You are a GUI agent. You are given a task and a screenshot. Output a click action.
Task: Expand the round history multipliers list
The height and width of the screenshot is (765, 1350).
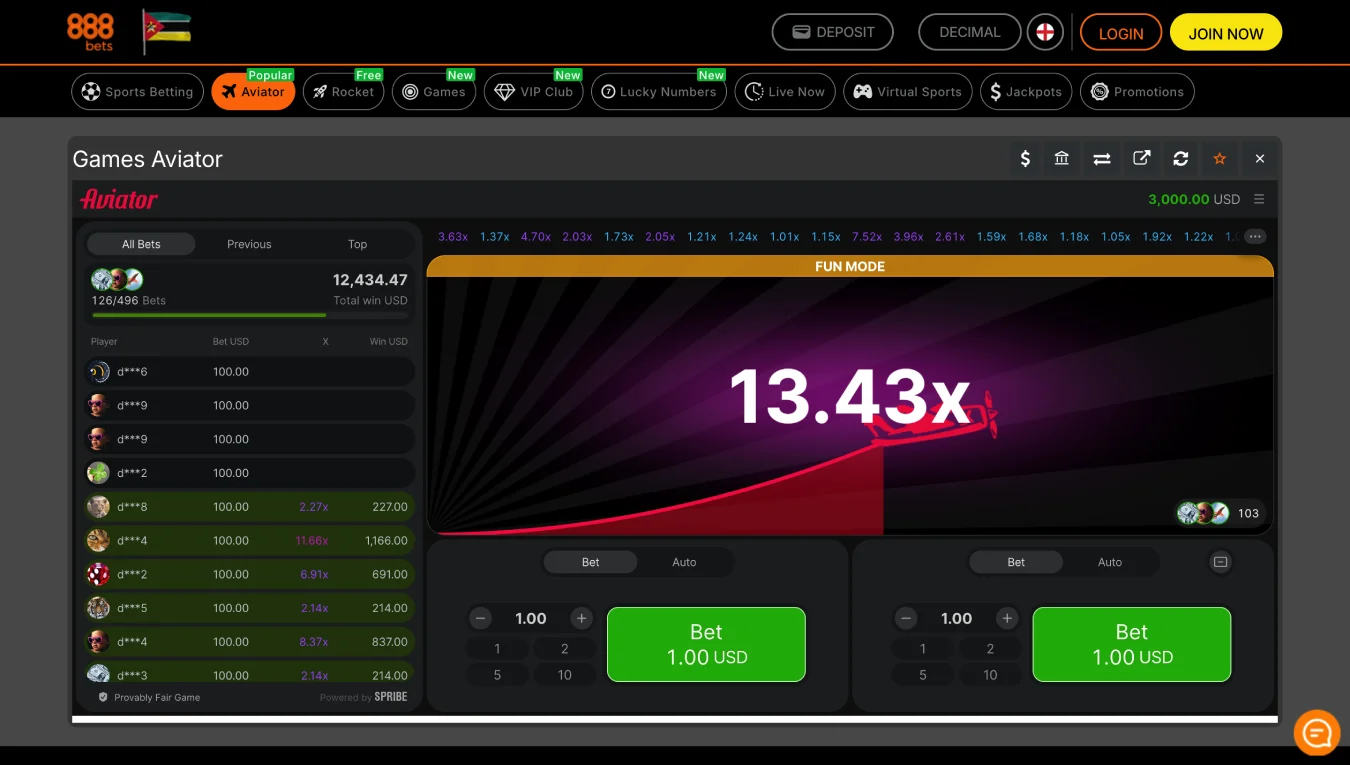1255,237
